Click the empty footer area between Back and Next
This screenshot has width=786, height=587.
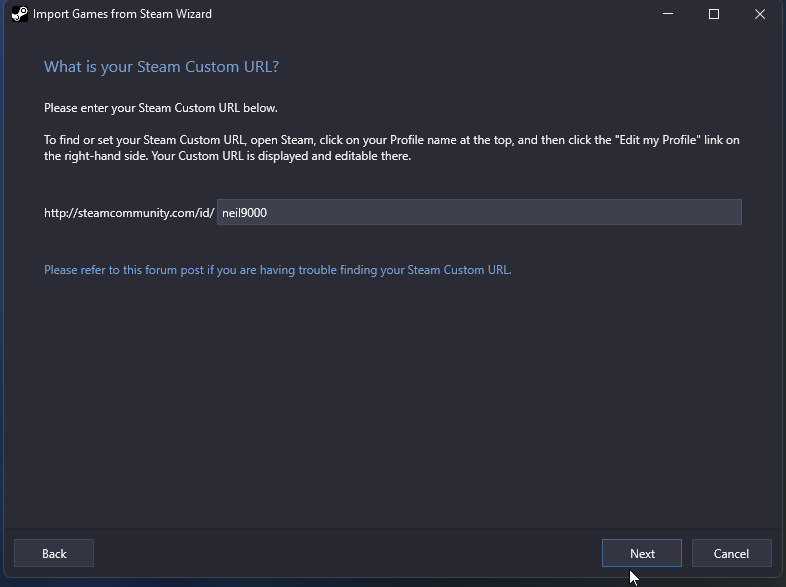(347, 553)
